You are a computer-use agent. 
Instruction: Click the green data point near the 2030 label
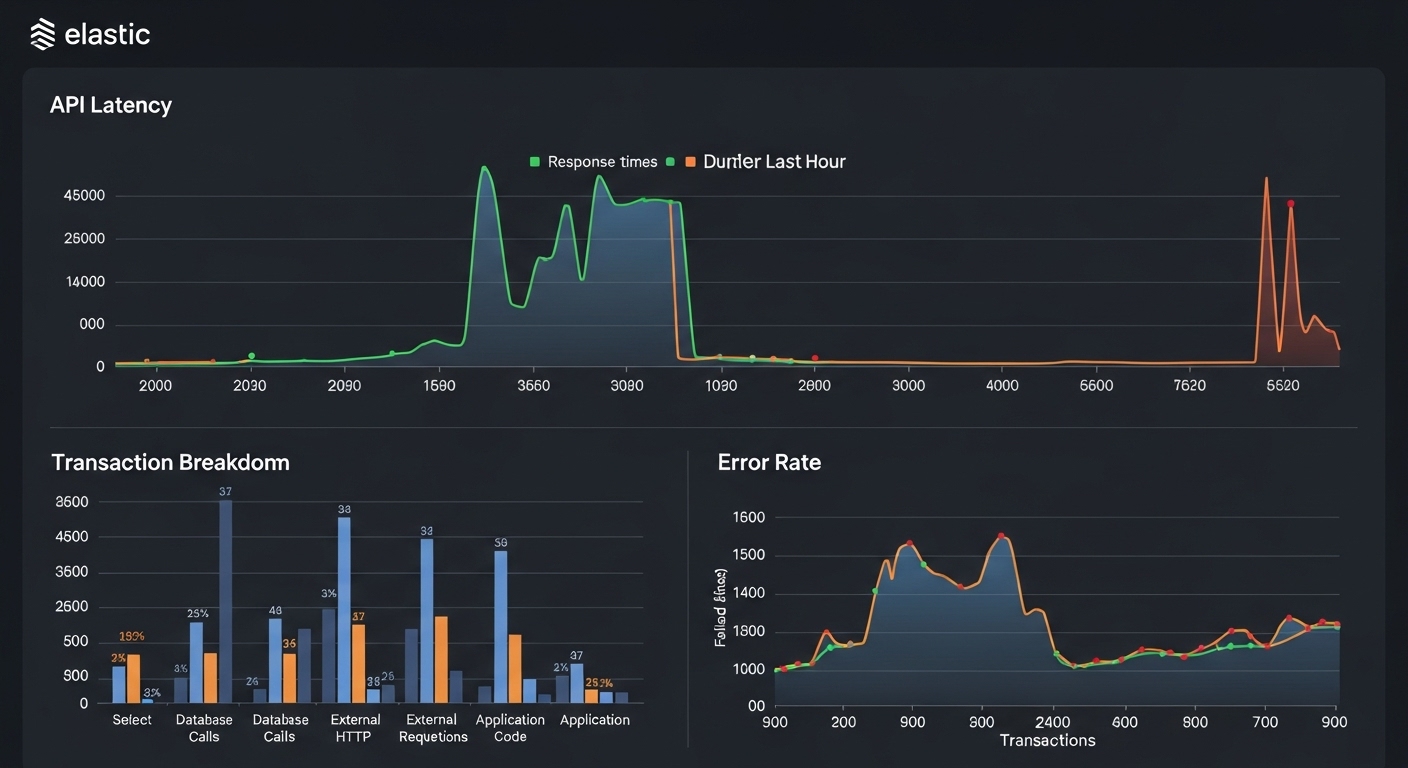pos(252,356)
